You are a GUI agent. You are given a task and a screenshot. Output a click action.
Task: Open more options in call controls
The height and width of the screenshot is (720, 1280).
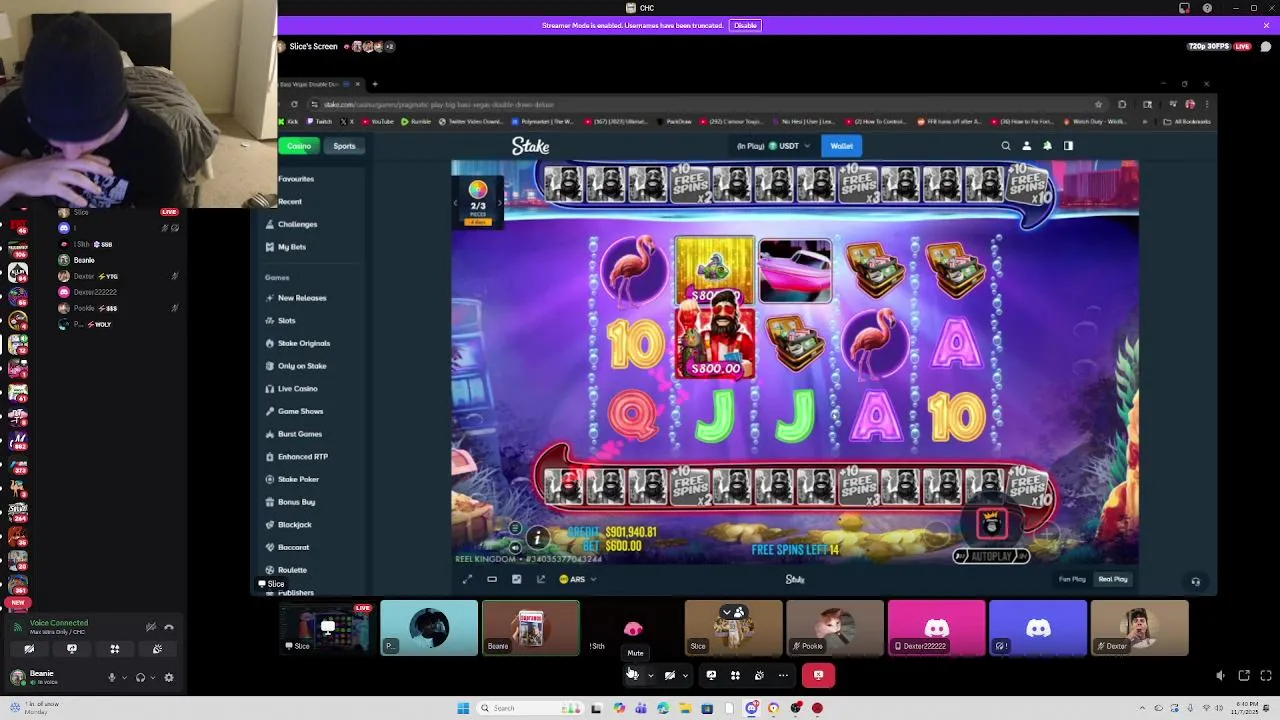click(x=783, y=675)
